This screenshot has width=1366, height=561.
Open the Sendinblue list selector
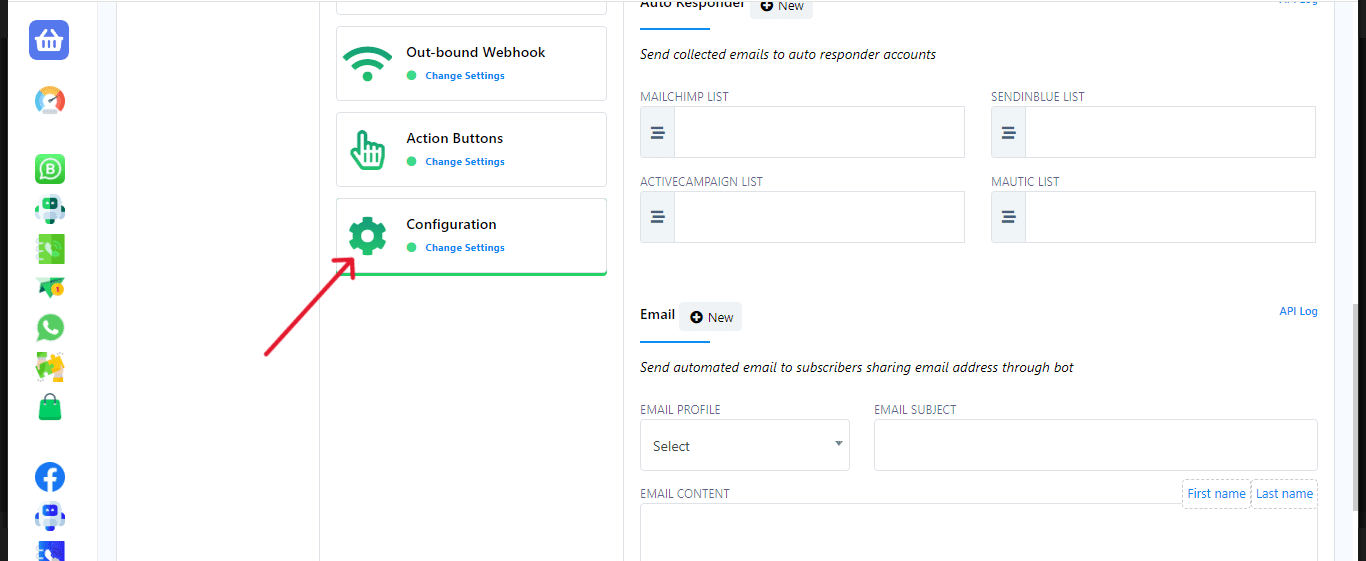point(1169,132)
